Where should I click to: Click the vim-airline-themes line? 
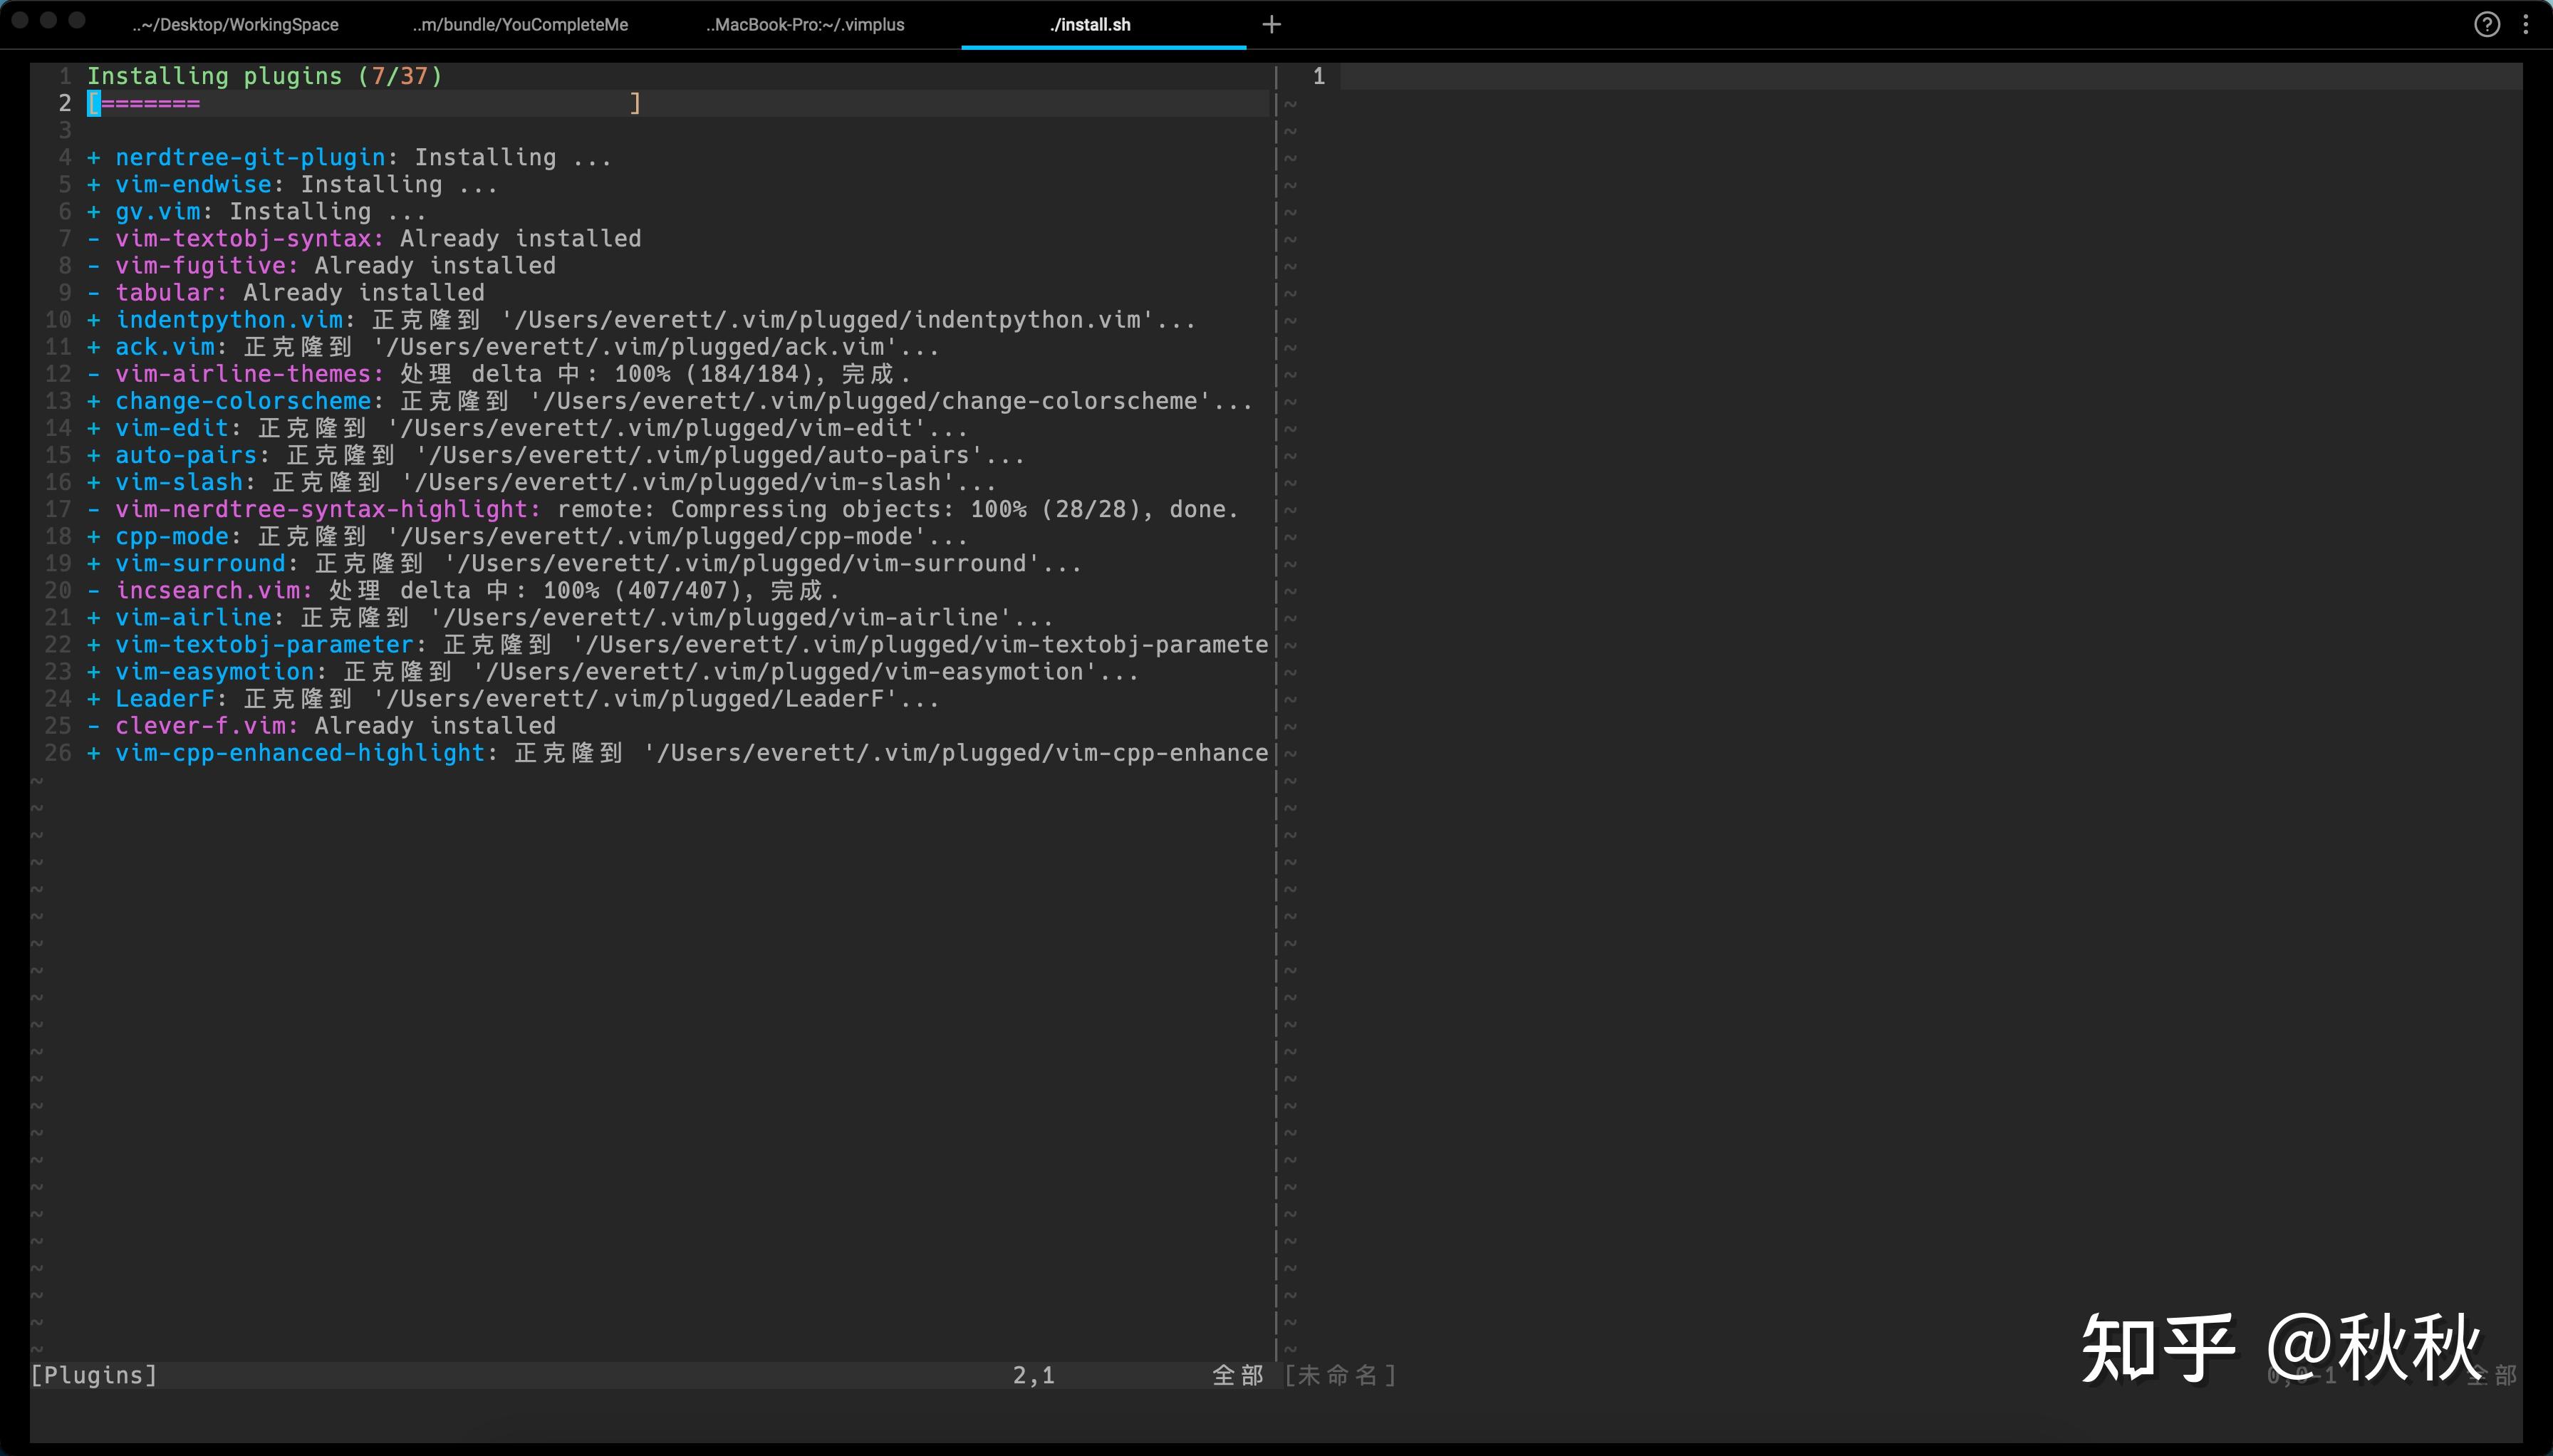tap(500, 374)
